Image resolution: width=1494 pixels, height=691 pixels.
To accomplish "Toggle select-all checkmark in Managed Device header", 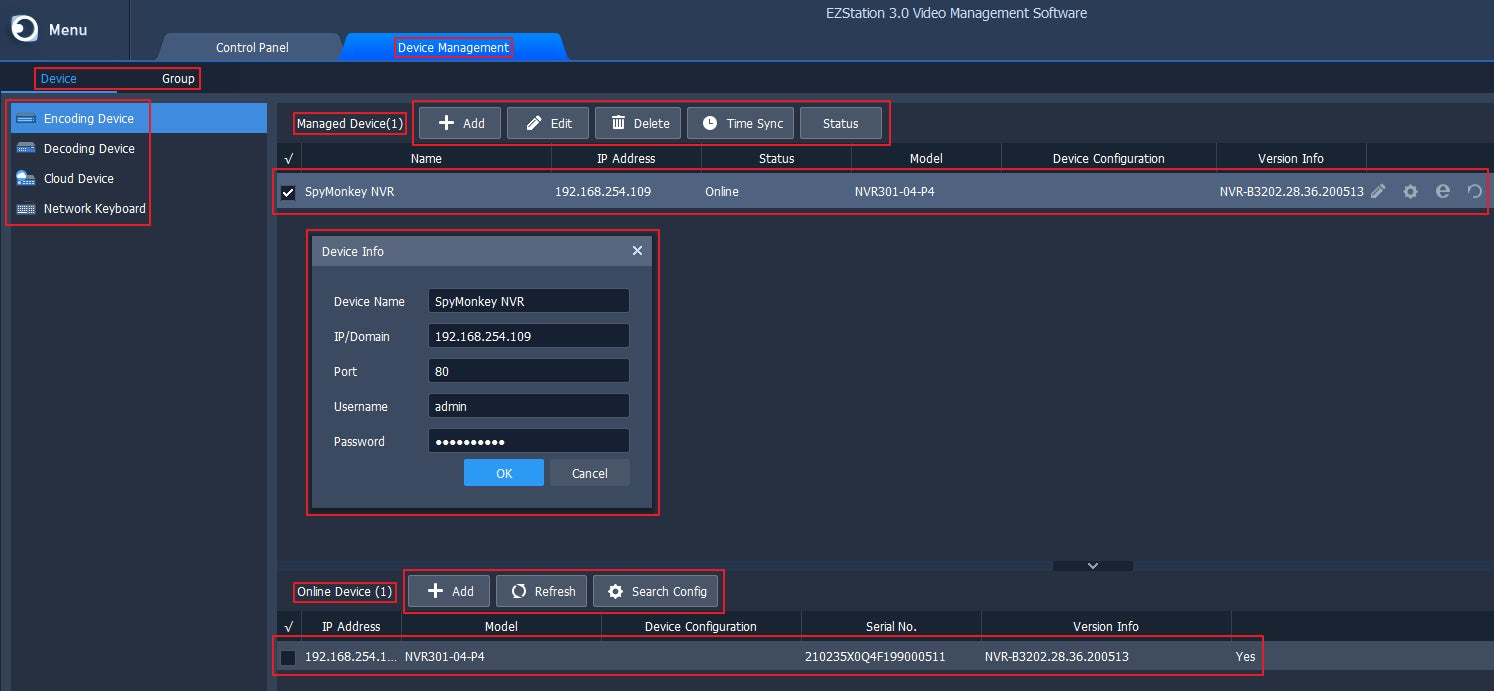I will point(288,158).
